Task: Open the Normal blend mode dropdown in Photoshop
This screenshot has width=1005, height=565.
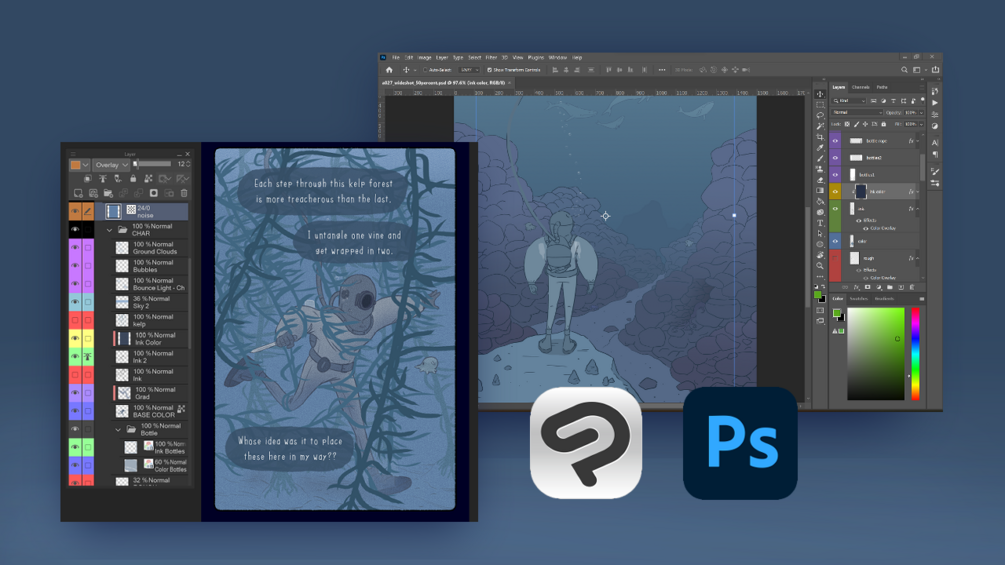Action: click(x=856, y=112)
